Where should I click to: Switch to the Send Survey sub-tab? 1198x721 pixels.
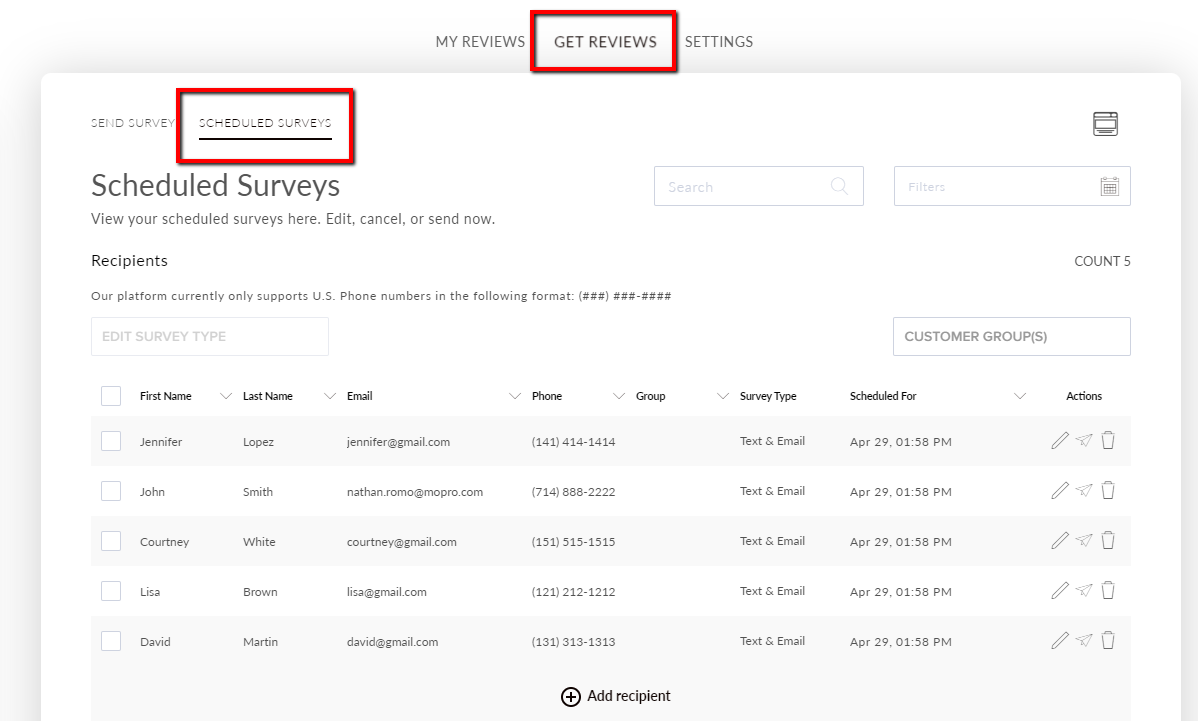[x=133, y=123]
